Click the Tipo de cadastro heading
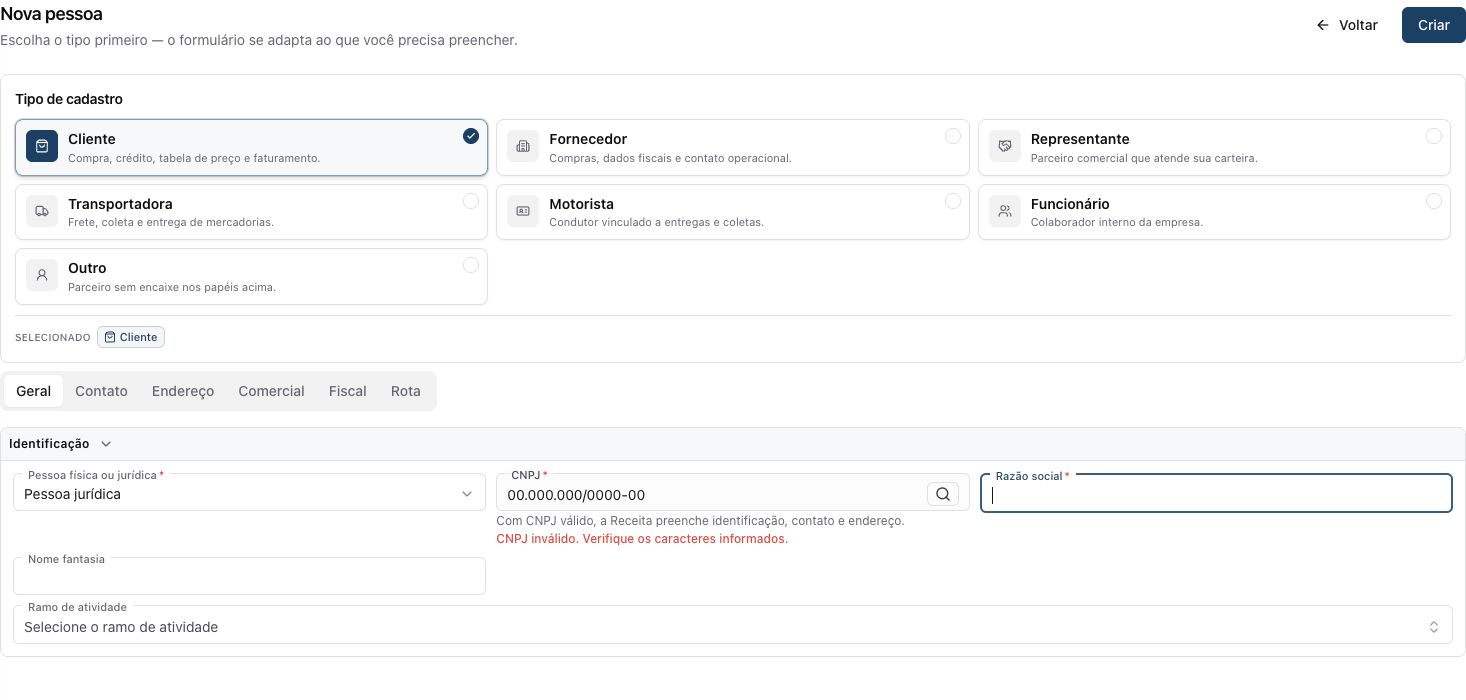The height and width of the screenshot is (700, 1466). (x=69, y=99)
